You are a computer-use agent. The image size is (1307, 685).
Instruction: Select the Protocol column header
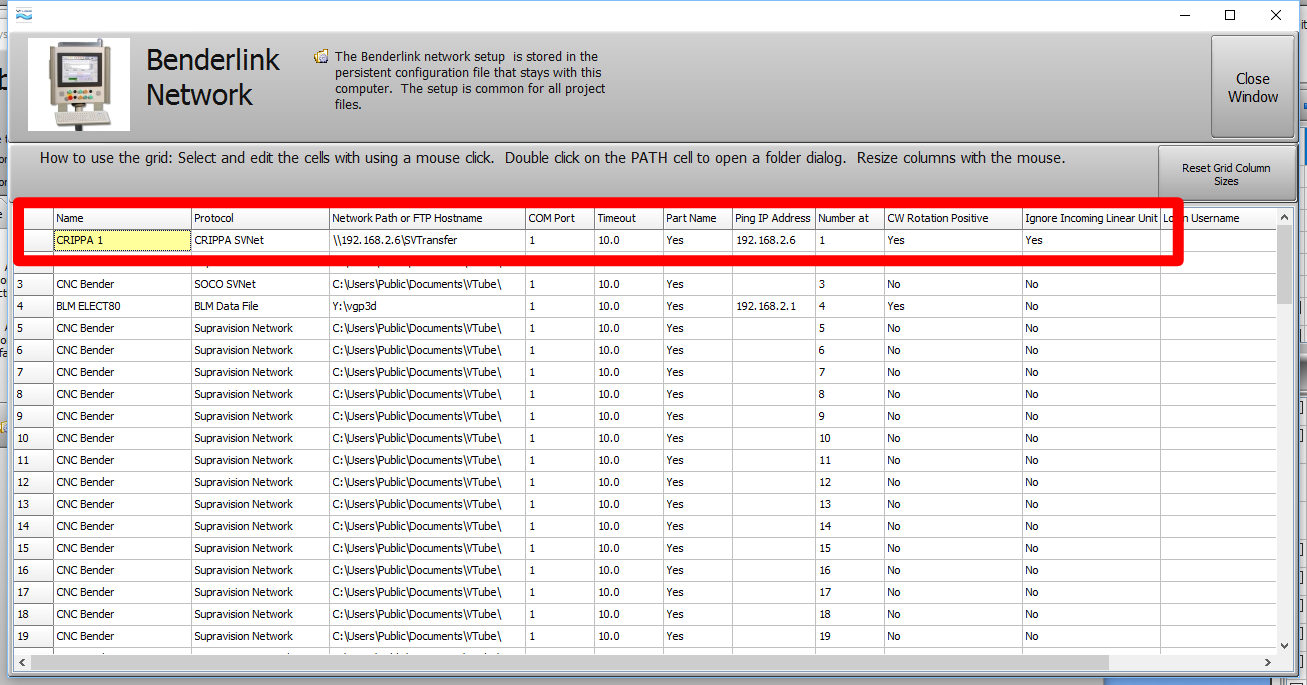(x=260, y=218)
